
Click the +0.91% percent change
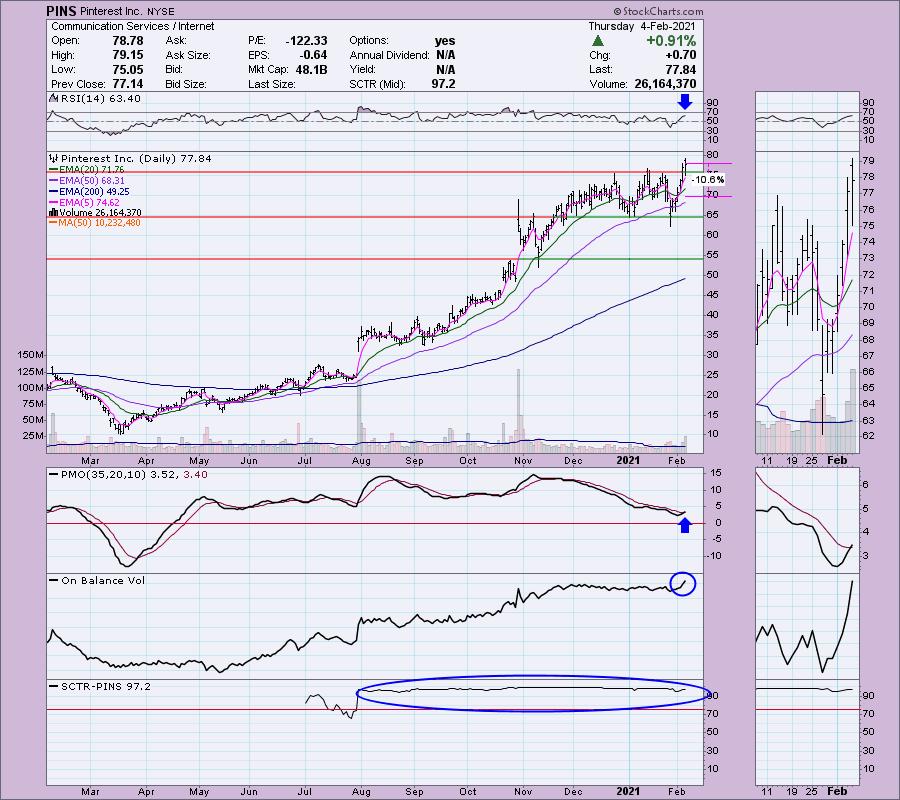(671, 41)
